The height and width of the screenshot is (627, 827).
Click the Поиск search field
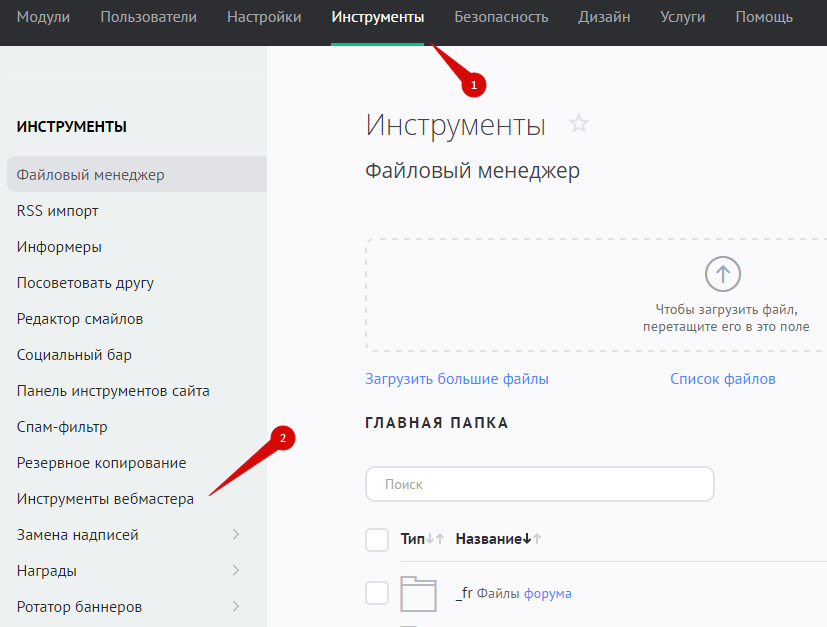click(540, 484)
